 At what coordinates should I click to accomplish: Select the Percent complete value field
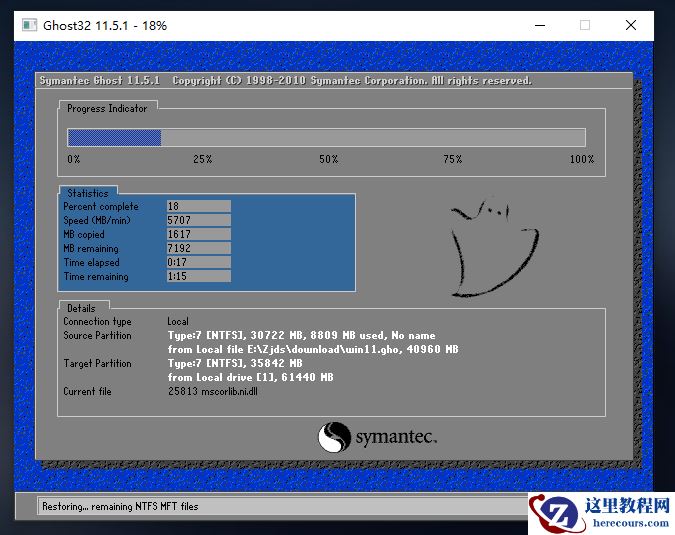click(x=198, y=207)
